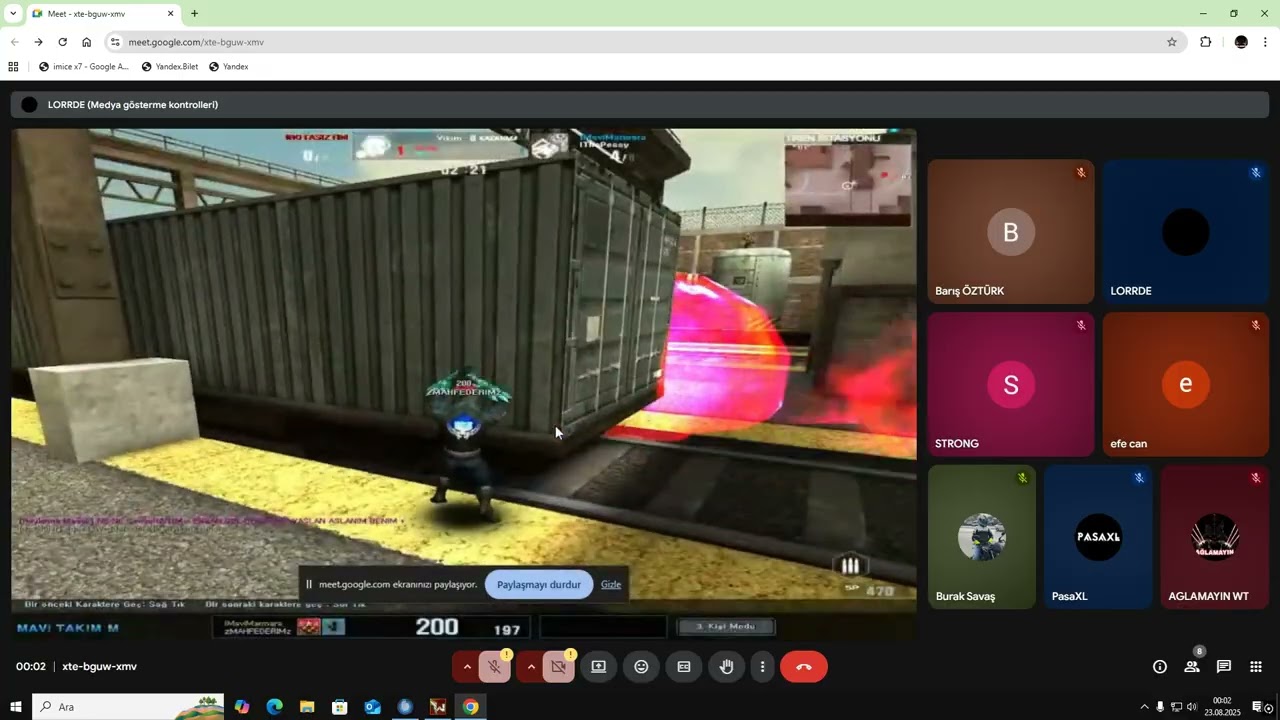Open the Yandex.Bilet bookmark
Screen dimensions: 1280x720
coord(169,67)
